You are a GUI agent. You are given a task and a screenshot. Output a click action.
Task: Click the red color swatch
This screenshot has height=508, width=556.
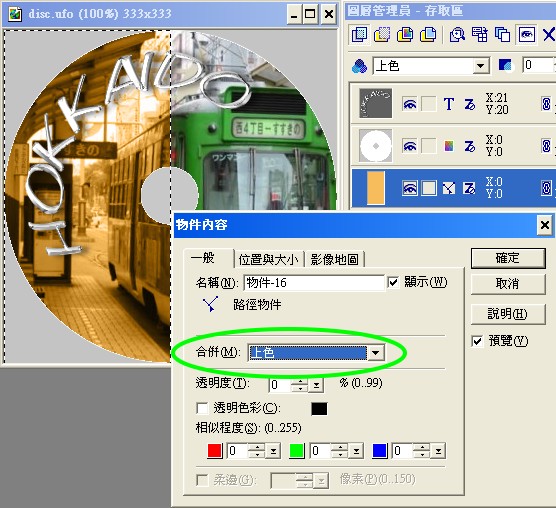point(215,451)
